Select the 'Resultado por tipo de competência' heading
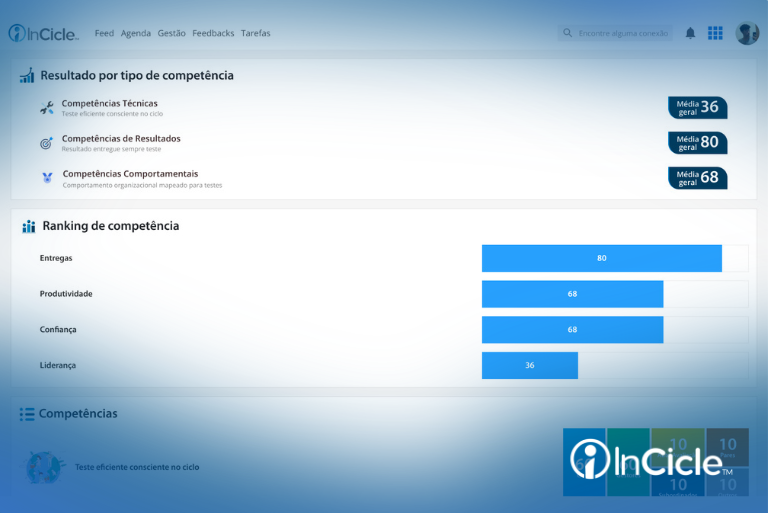Image resolution: width=768 pixels, height=513 pixels. pos(137,75)
